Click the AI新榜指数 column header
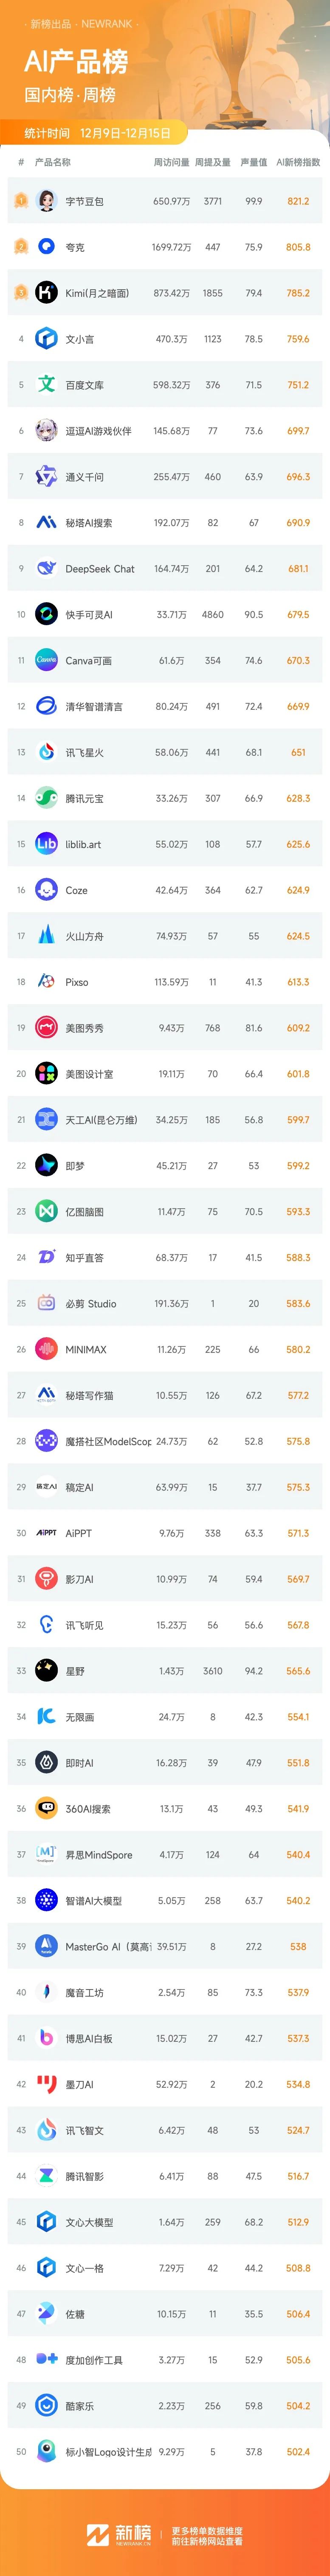This screenshot has height=2576, width=330. [298, 162]
